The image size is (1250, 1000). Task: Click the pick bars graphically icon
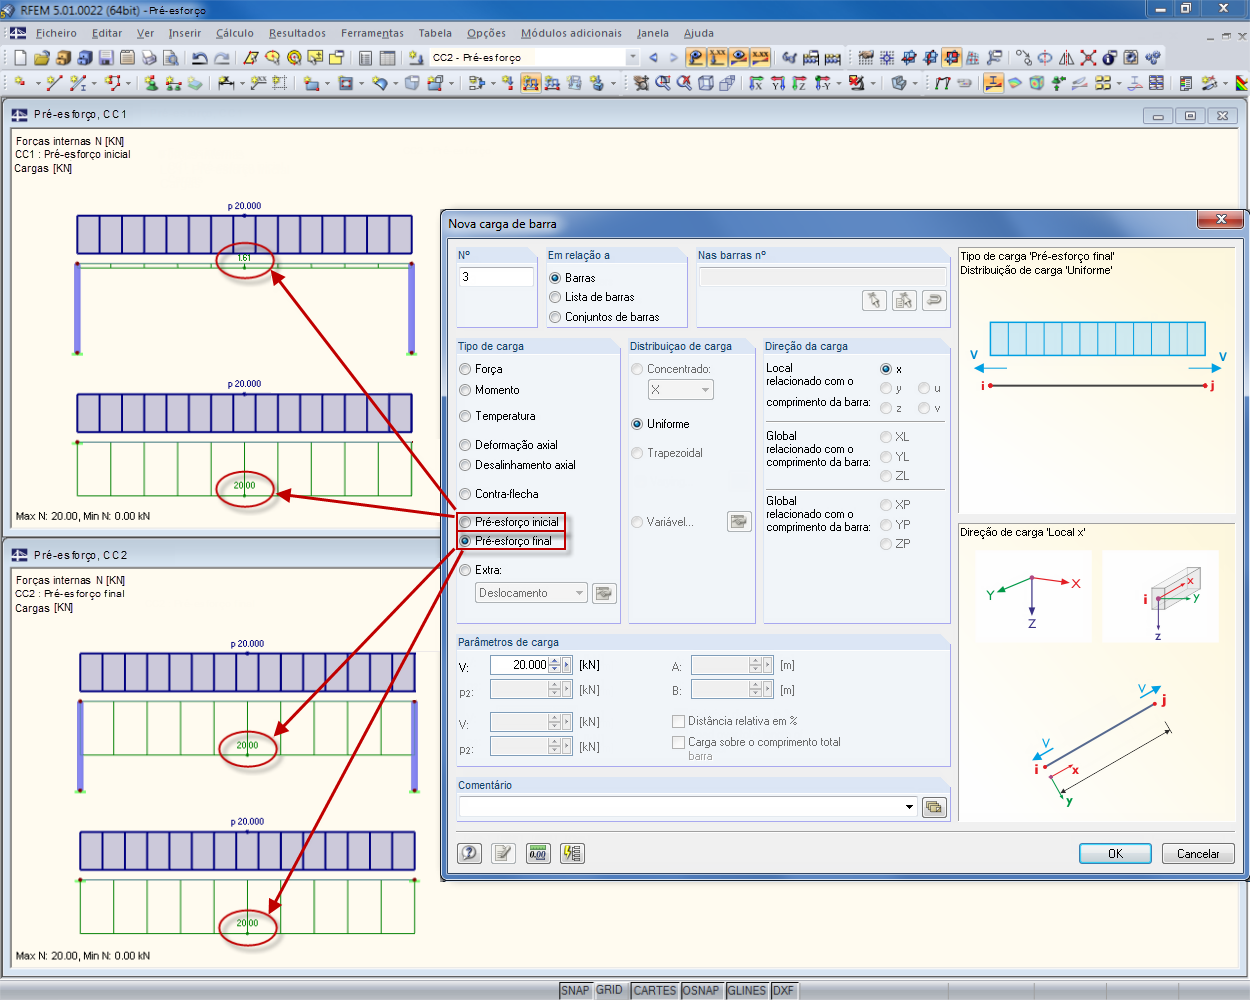874,300
